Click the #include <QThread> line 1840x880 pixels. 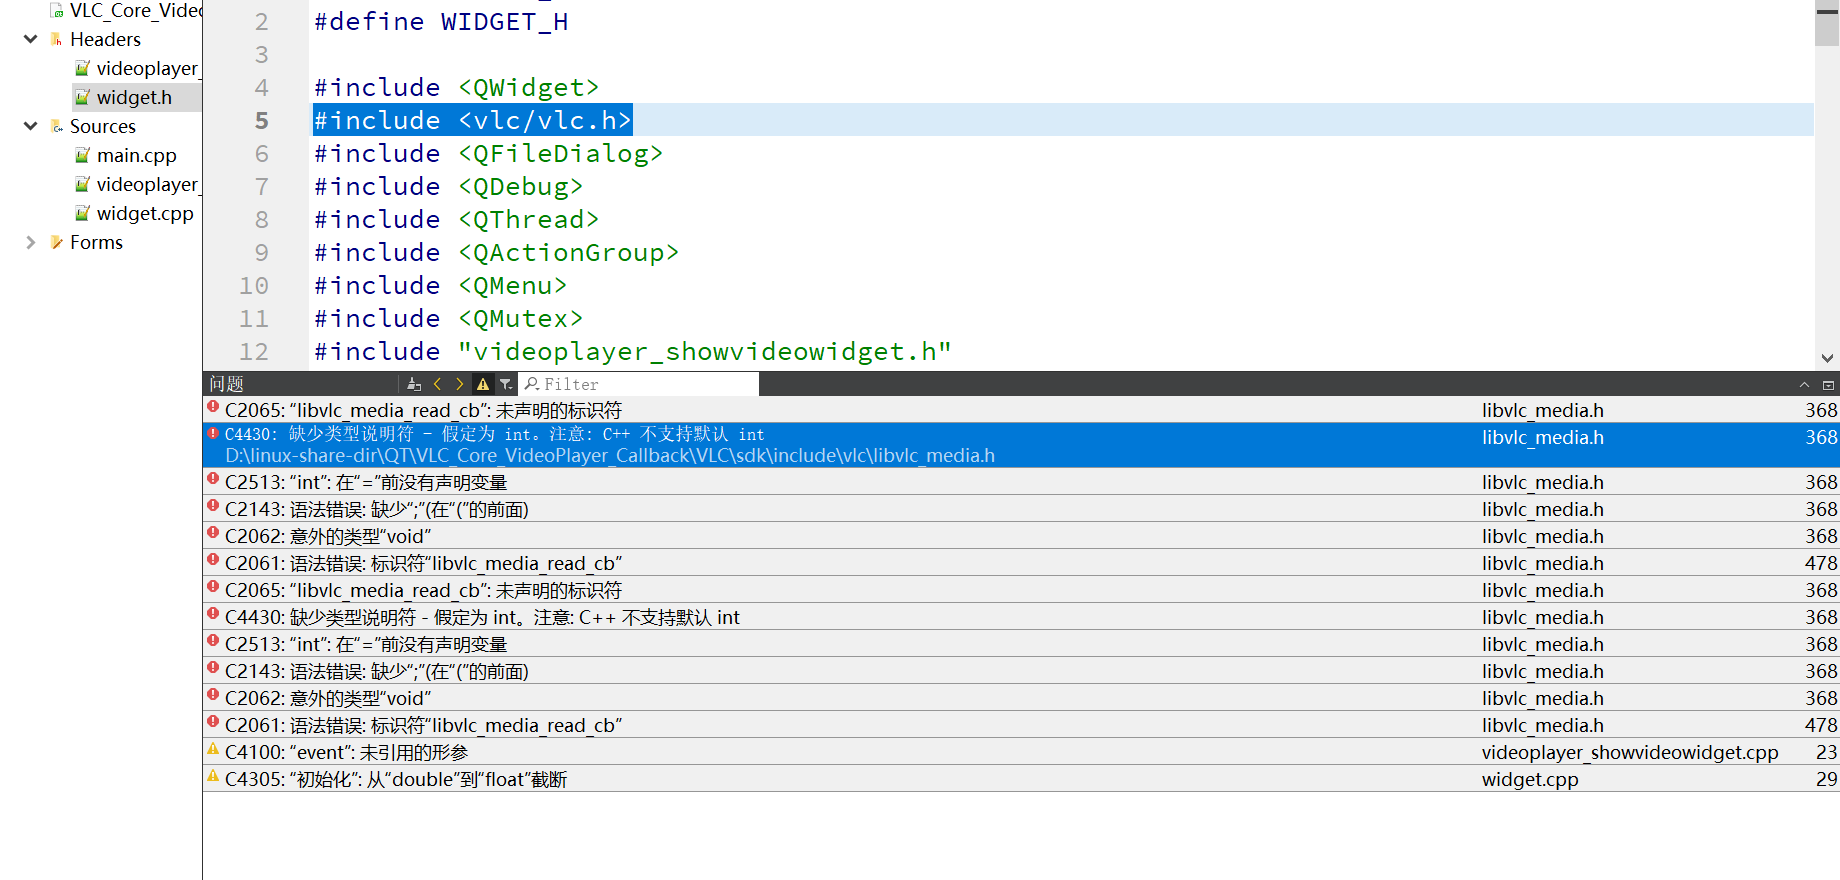(456, 219)
